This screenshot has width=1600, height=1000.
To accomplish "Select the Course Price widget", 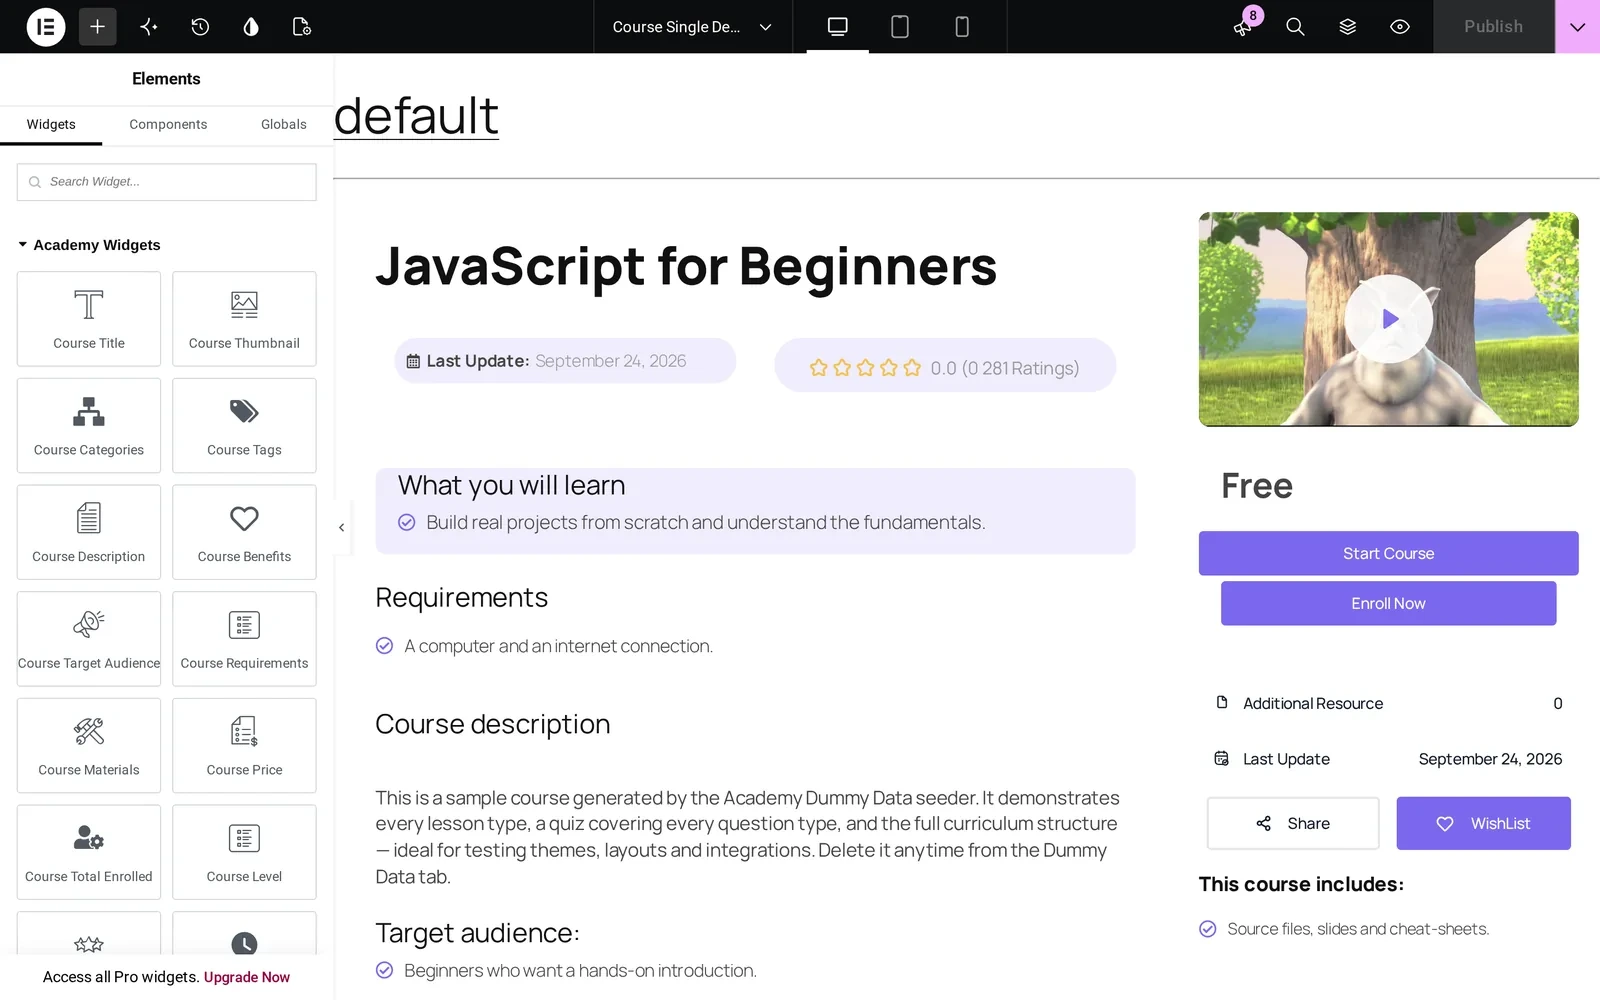I will click(244, 746).
